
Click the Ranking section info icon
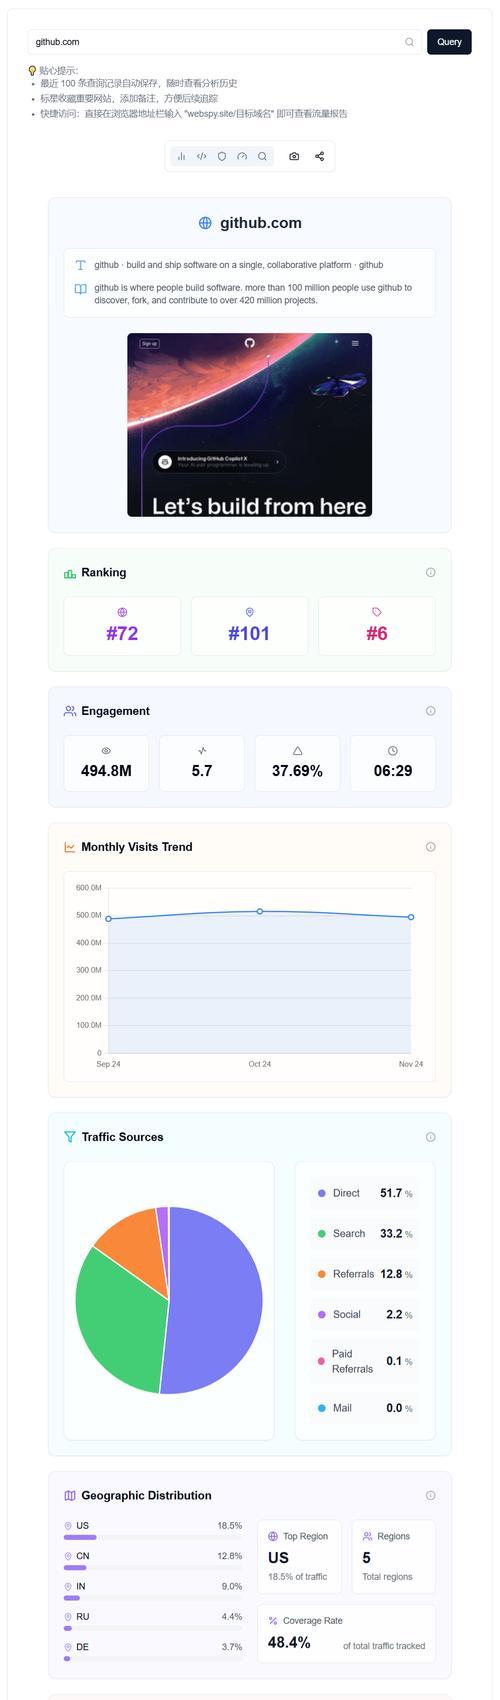pyautogui.click(x=430, y=573)
